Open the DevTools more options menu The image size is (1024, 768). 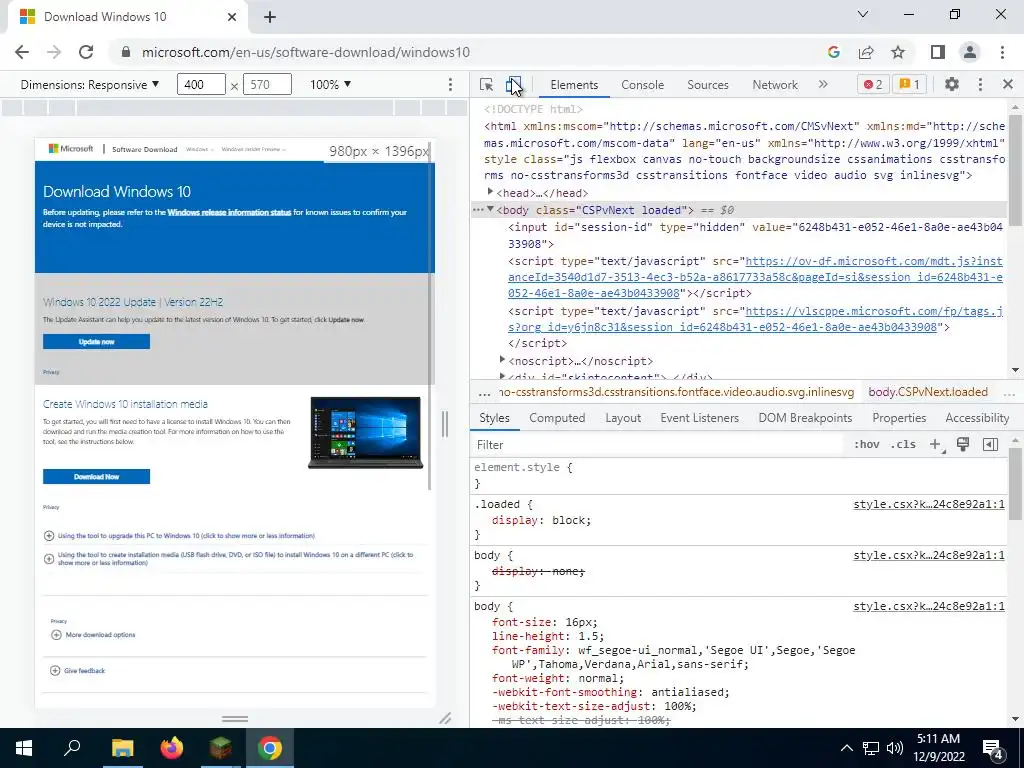[980, 84]
